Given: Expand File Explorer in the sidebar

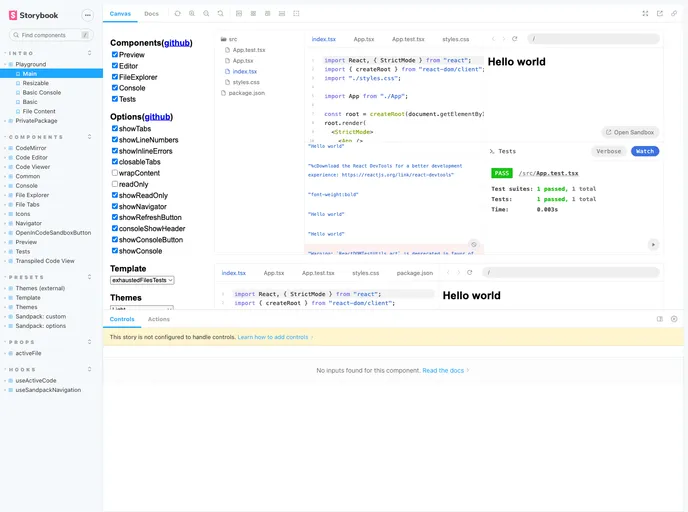Looking at the screenshot, I should point(32,195).
